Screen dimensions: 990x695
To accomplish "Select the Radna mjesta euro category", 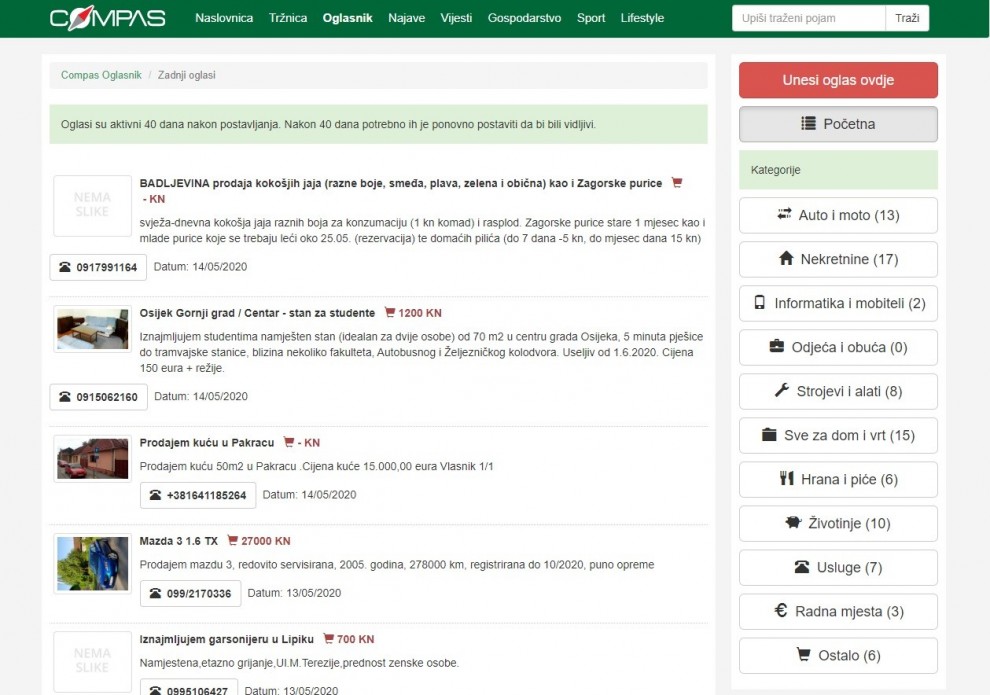I will (838, 611).
